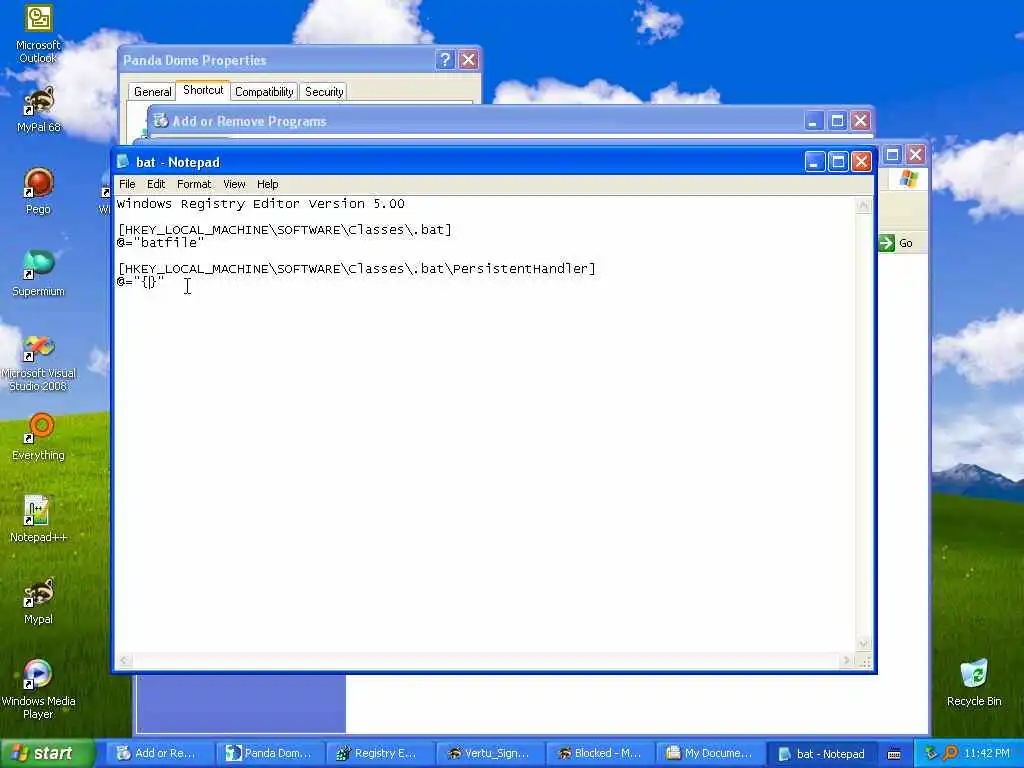Open Security tab in Panda Dome Properties

324,92
